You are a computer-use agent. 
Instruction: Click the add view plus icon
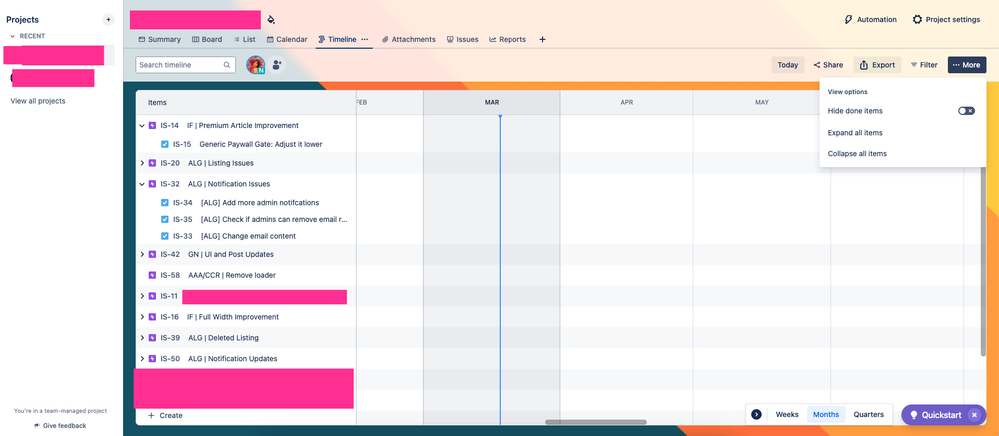click(x=542, y=40)
